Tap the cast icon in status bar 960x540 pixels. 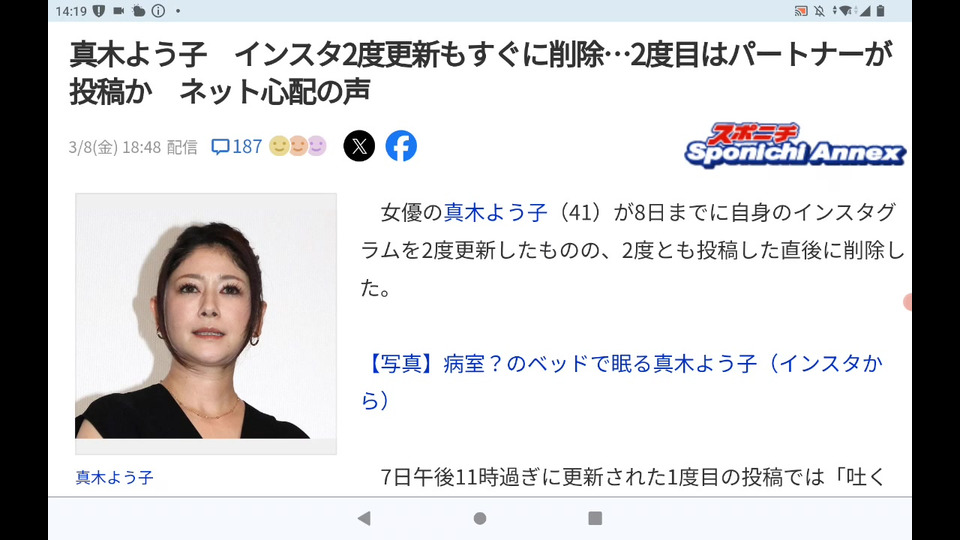point(801,11)
